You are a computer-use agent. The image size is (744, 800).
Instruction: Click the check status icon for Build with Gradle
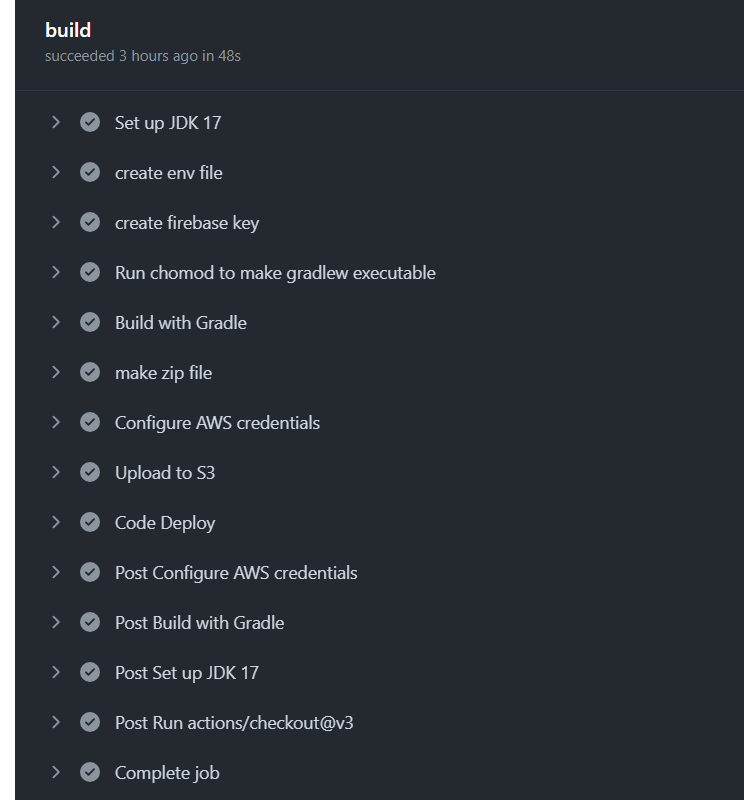pyautogui.click(x=90, y=322)
